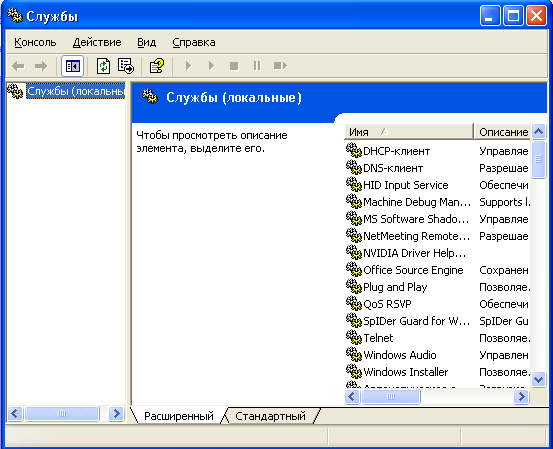The image size is (553, 449).
Task: Click the gear icon beside SpIDer Guard
Action: click(354, 320)
